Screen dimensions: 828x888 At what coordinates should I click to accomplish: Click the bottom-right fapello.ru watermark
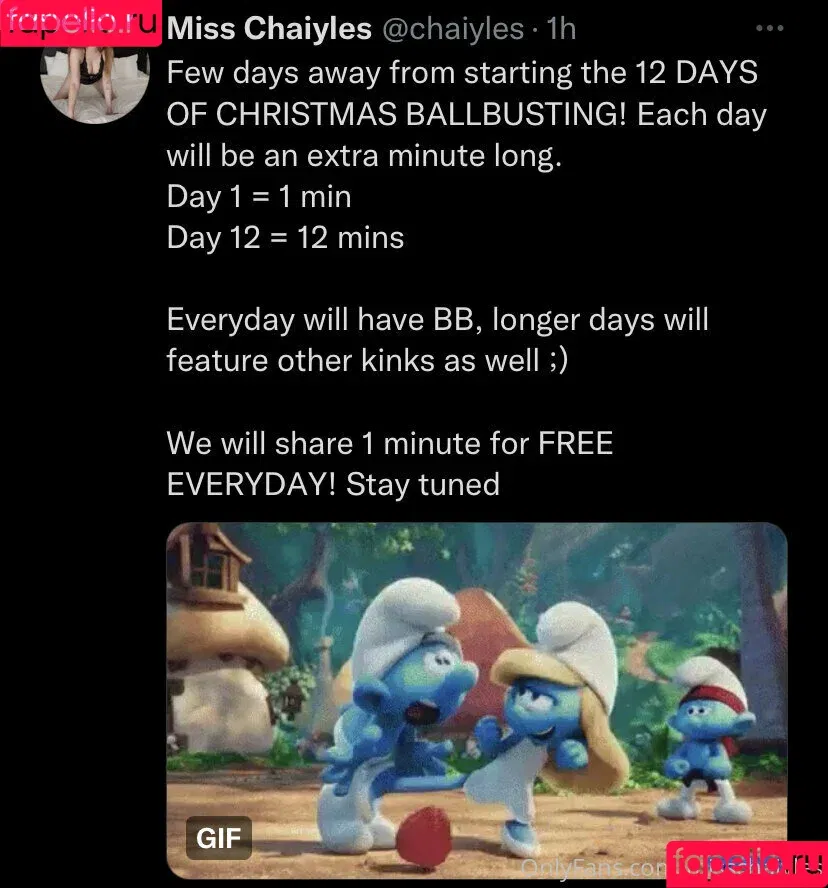pyautogui.click(x=747, y=864)
